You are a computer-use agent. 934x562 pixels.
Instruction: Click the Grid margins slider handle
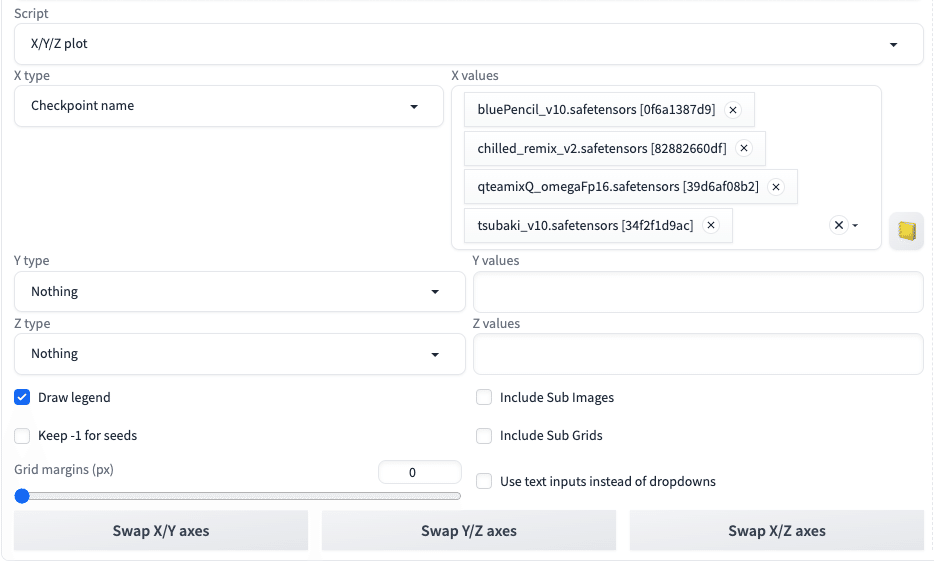pyautogui.click(x=22, y=496)
